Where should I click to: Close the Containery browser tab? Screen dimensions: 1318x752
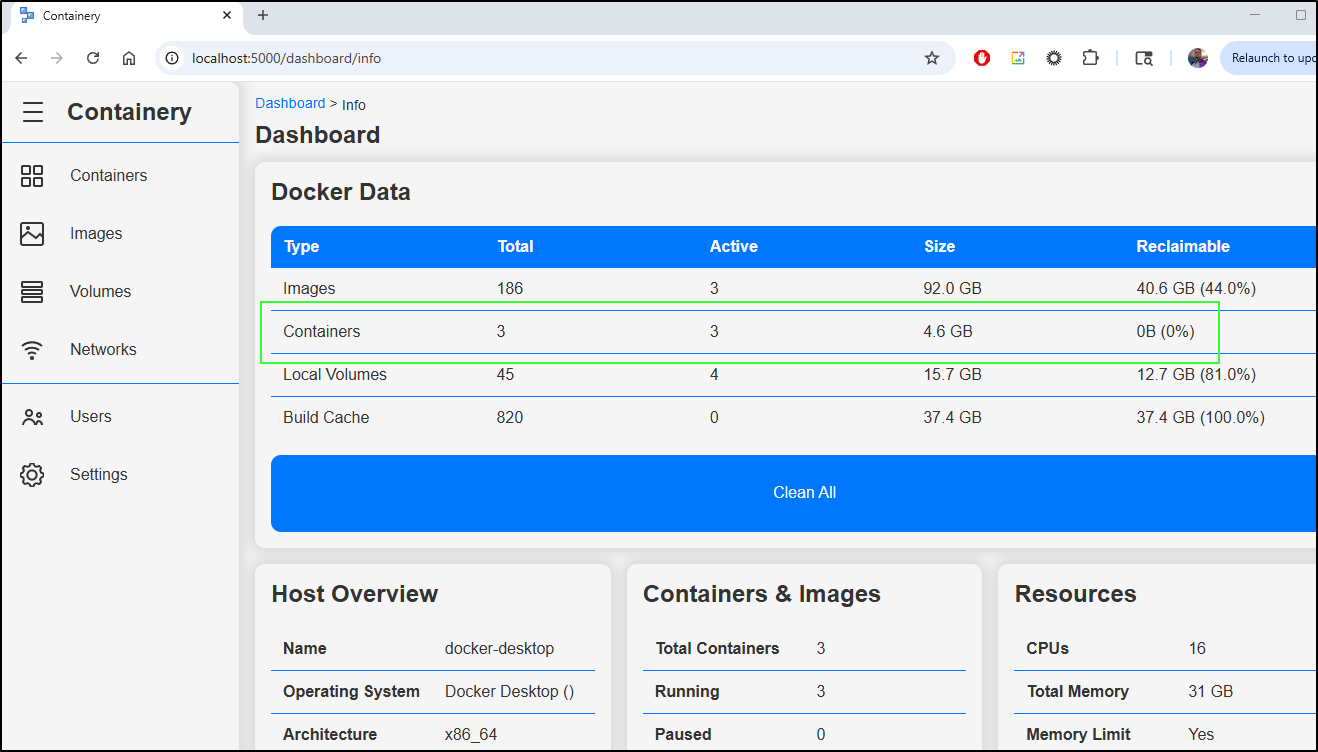click(x=227, y=16)
